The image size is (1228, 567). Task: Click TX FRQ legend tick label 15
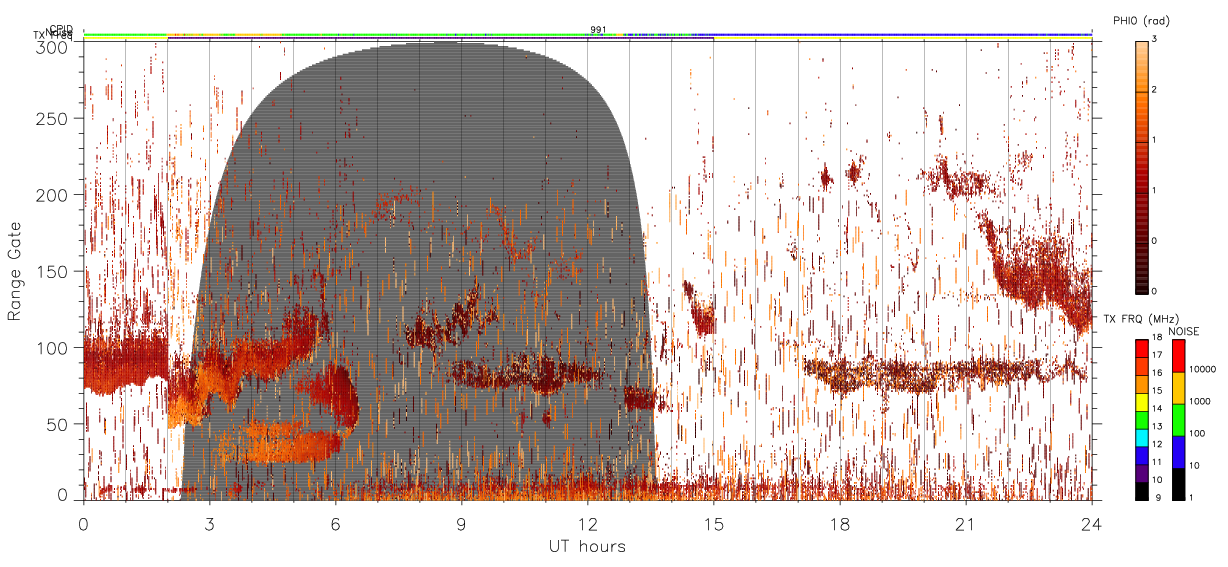point(1157,389)
